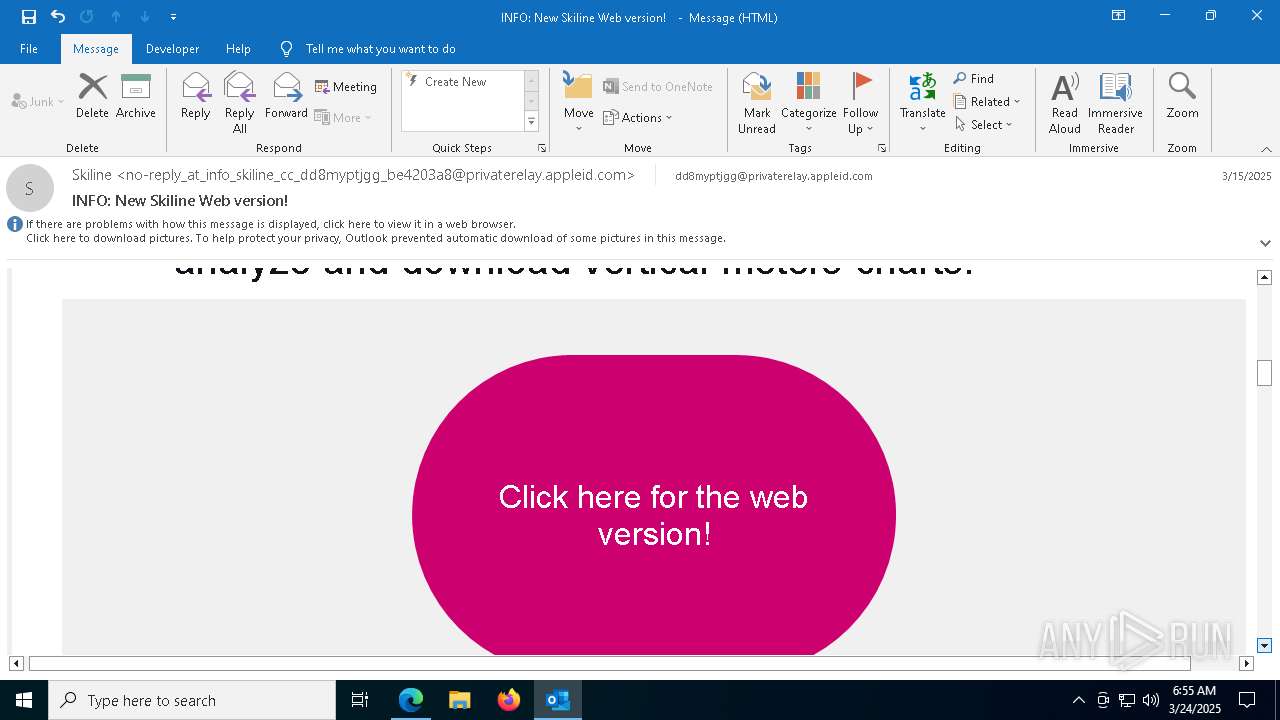
Task: Go to previous item with the up arrow
Action: [116, 16]
